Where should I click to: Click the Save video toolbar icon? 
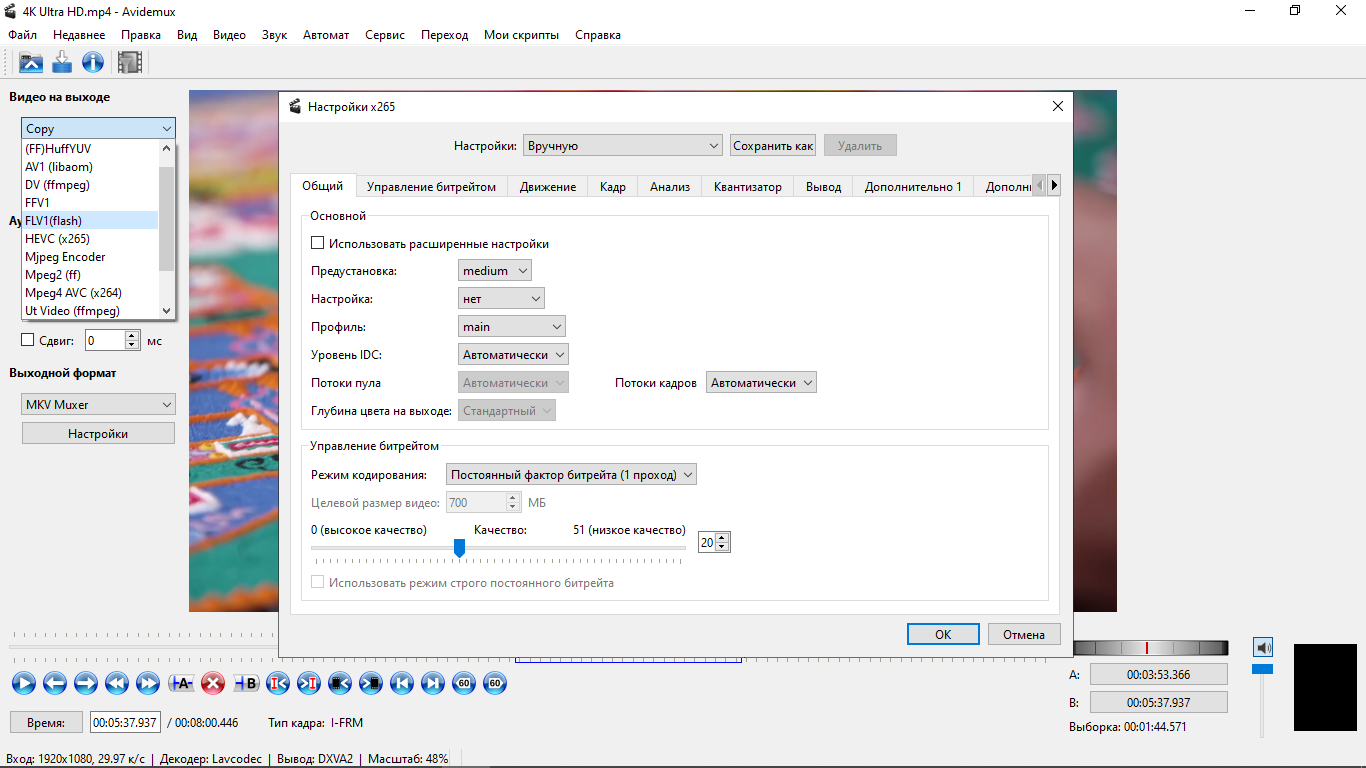[x=62, y=63]
